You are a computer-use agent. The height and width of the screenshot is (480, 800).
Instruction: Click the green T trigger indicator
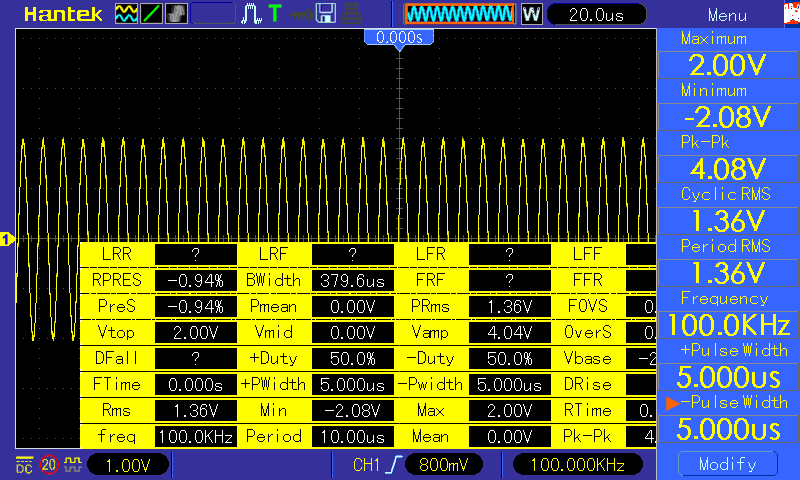coord(274,15)
